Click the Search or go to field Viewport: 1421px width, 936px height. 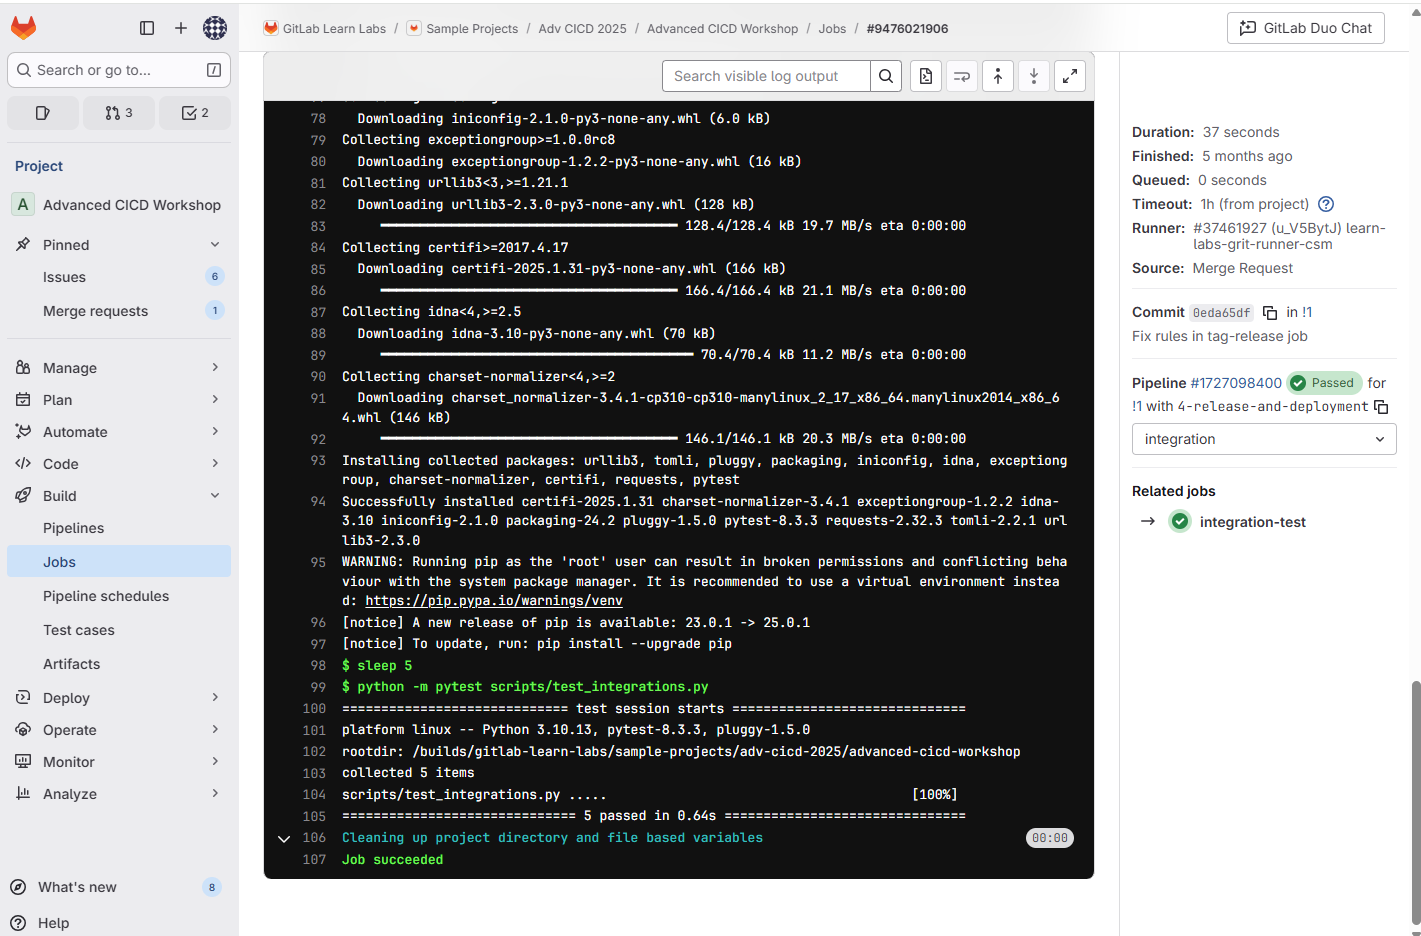[x=118, y=70]
